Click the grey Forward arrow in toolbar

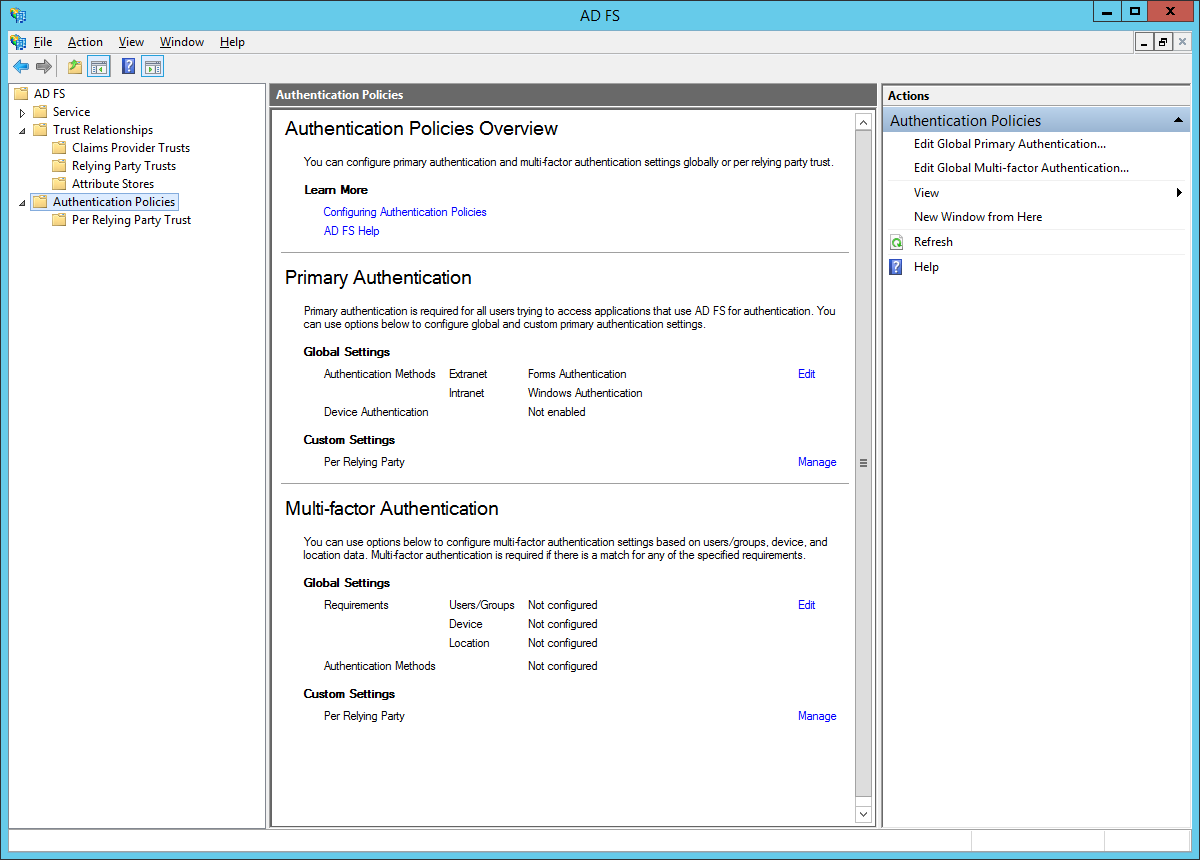click(x=44, y=67)
